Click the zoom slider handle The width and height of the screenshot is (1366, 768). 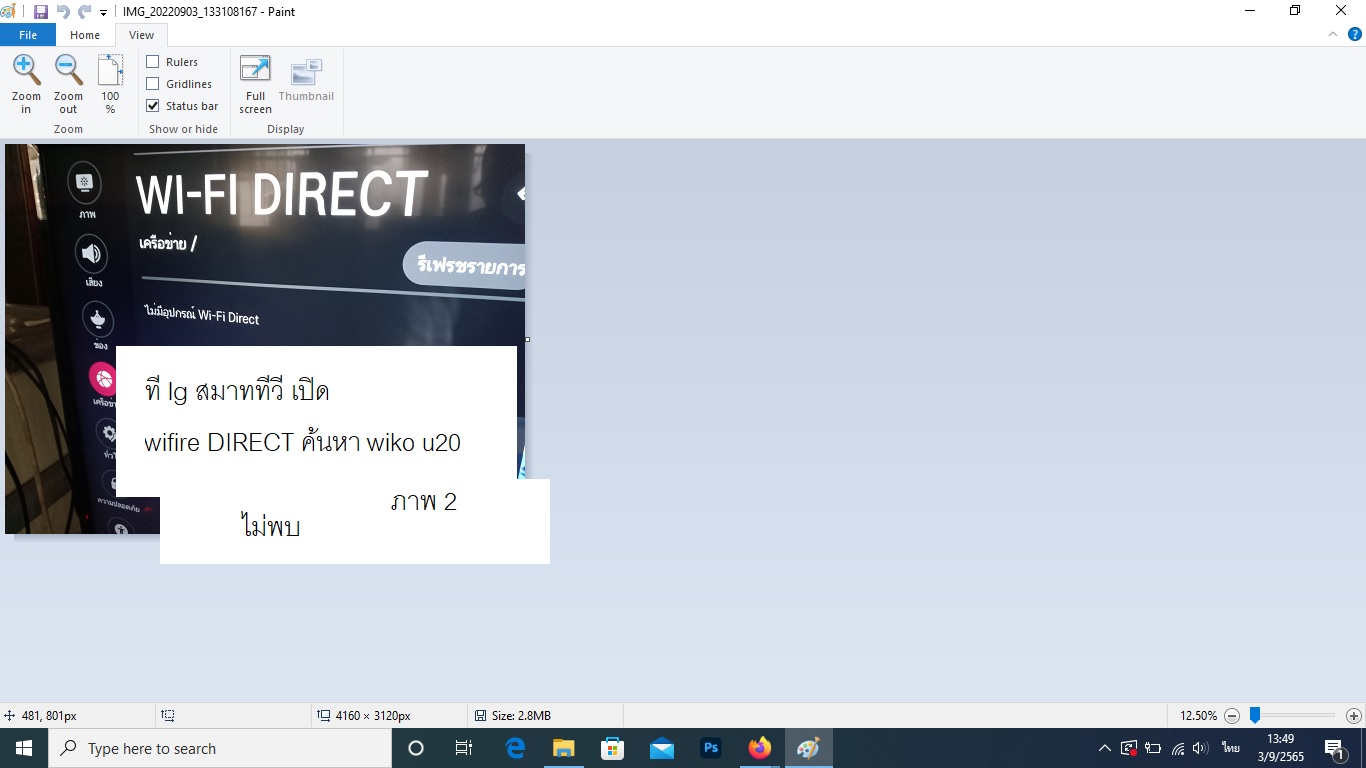1255,716
